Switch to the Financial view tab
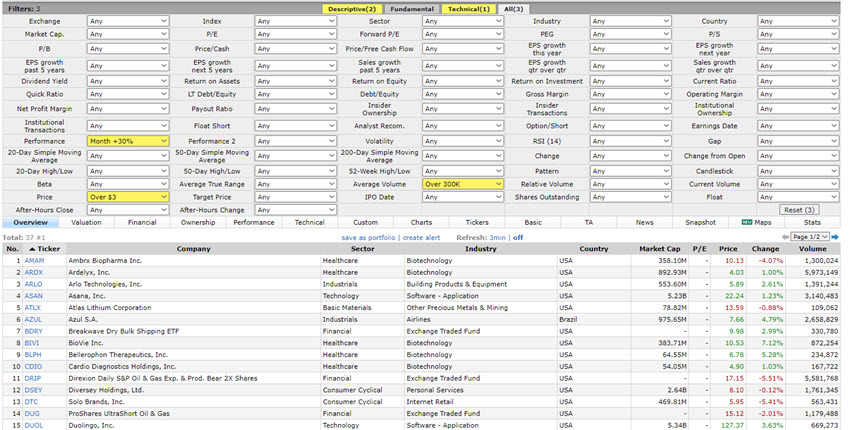 point(142,222)
